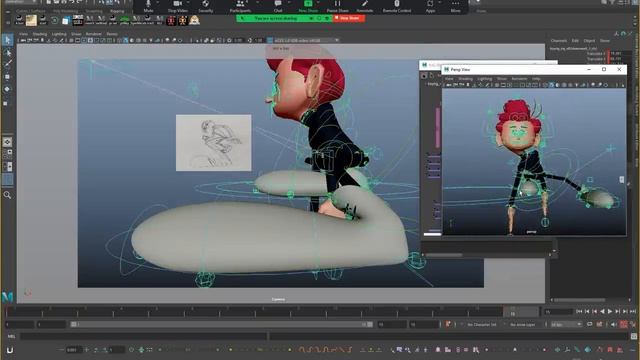
Task: Open the viewport renderer dropdown
Action: pos(303,40)
